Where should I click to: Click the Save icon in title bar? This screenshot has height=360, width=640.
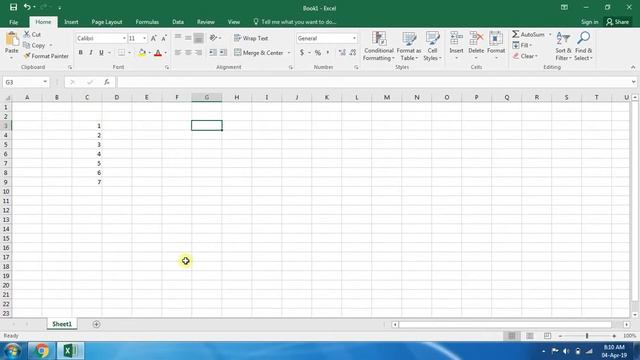13,7
